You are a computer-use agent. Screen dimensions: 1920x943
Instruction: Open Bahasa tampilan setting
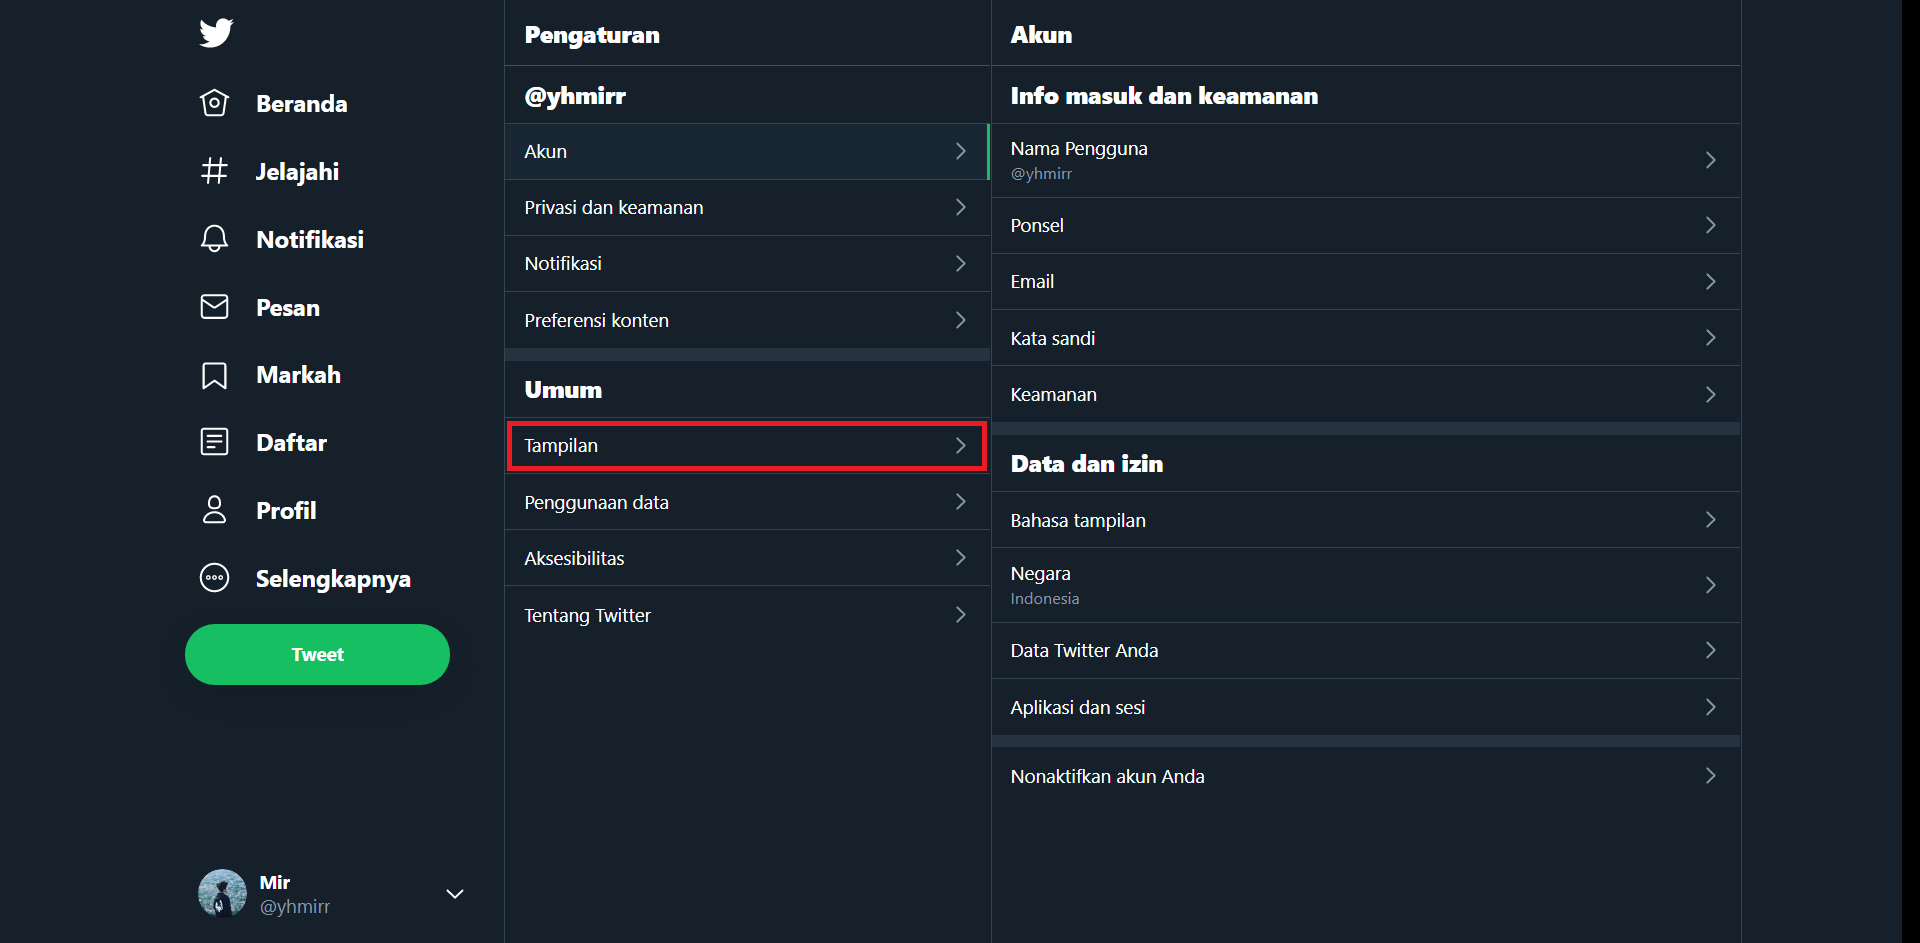[1365, 520]
